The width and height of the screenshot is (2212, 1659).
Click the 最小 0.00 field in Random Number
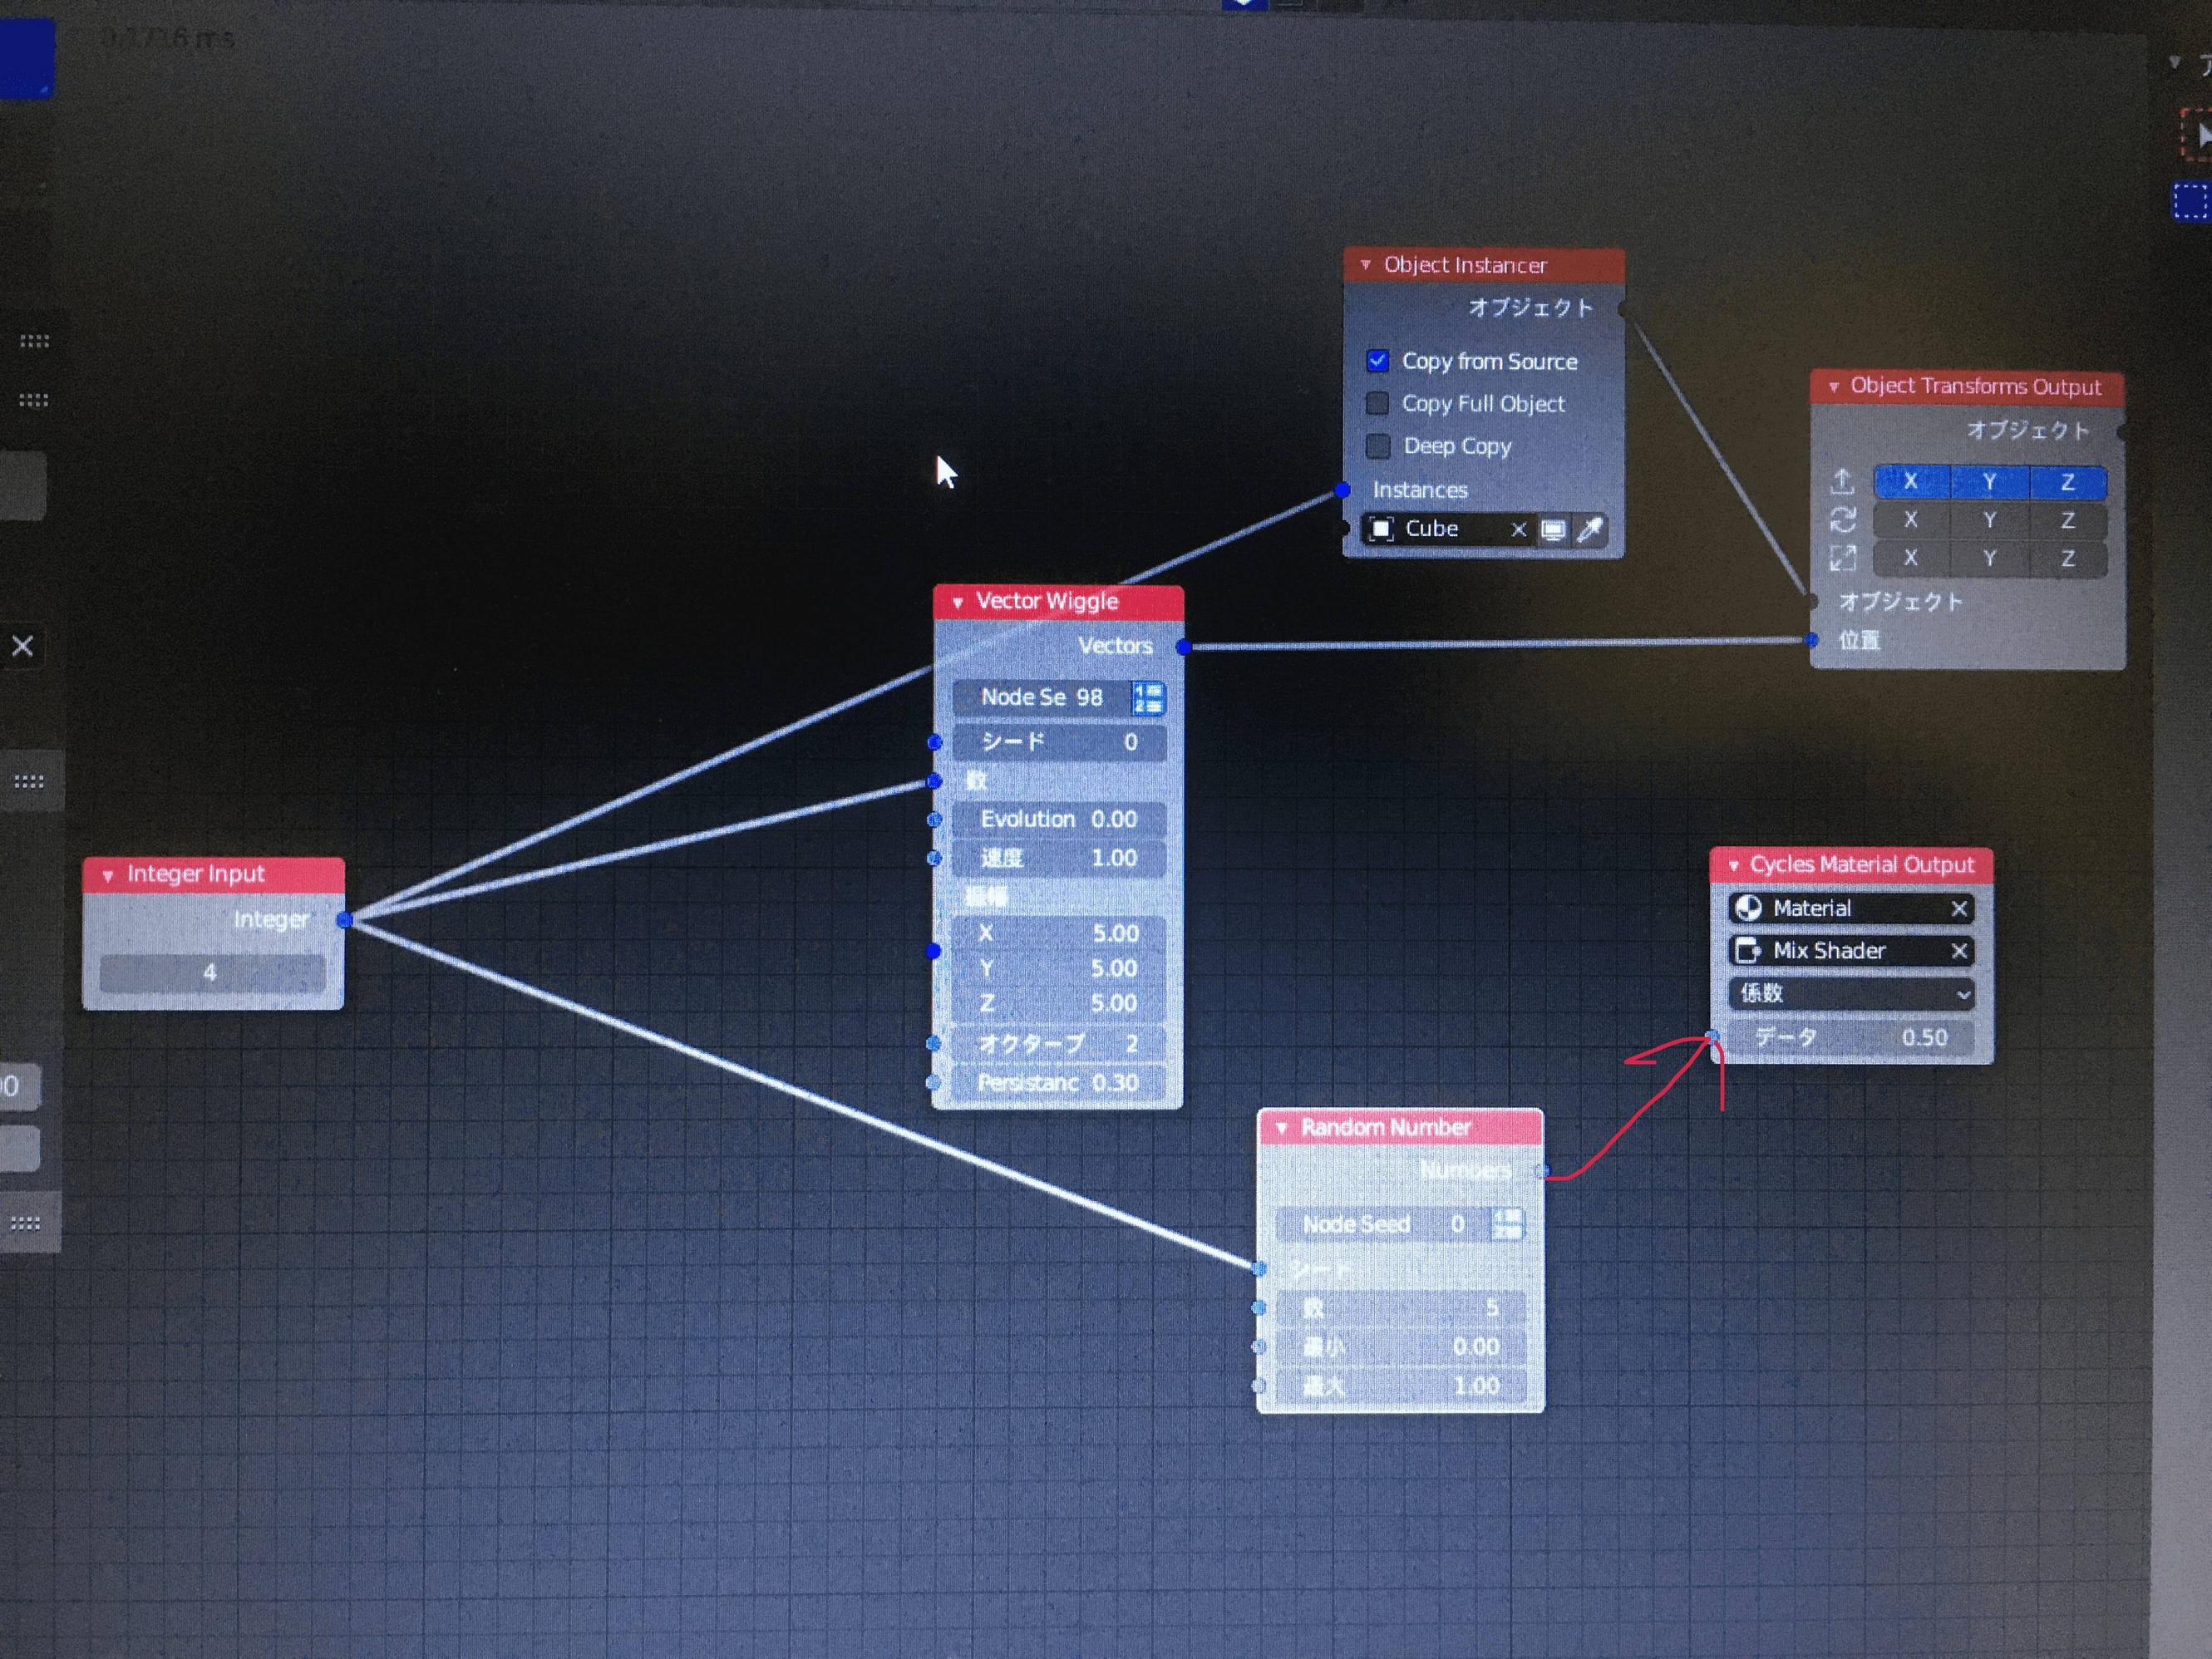[x=1401, y=1348]
